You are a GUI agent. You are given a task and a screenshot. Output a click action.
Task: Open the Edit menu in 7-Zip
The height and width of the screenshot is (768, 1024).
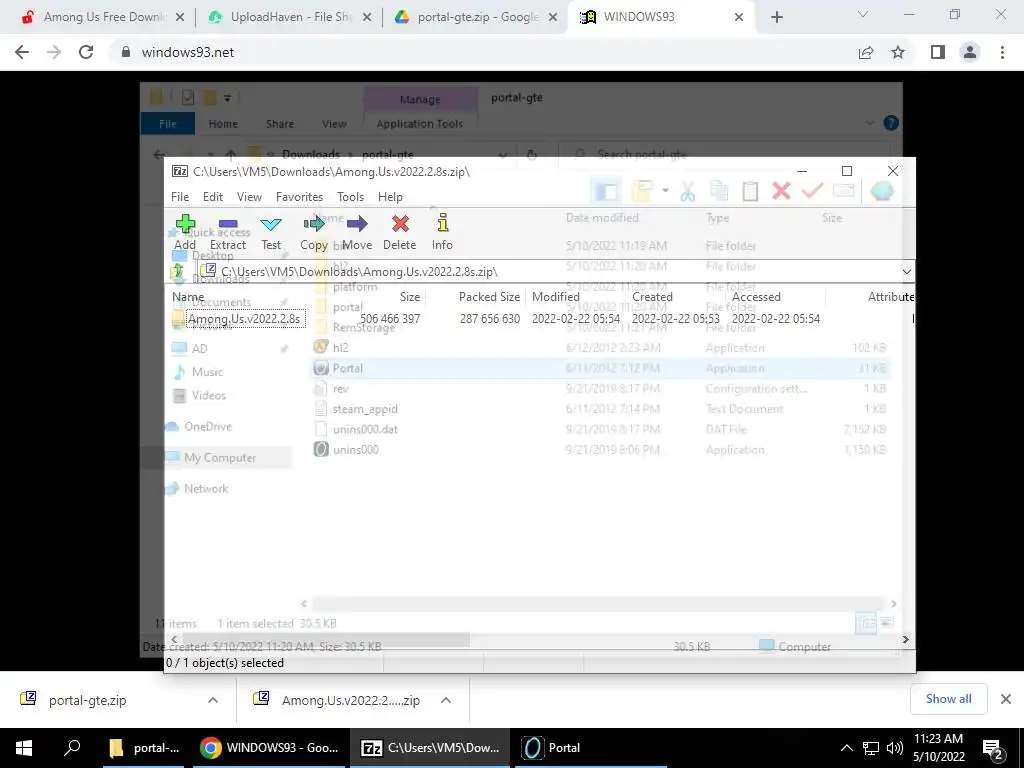click(213, 197)
